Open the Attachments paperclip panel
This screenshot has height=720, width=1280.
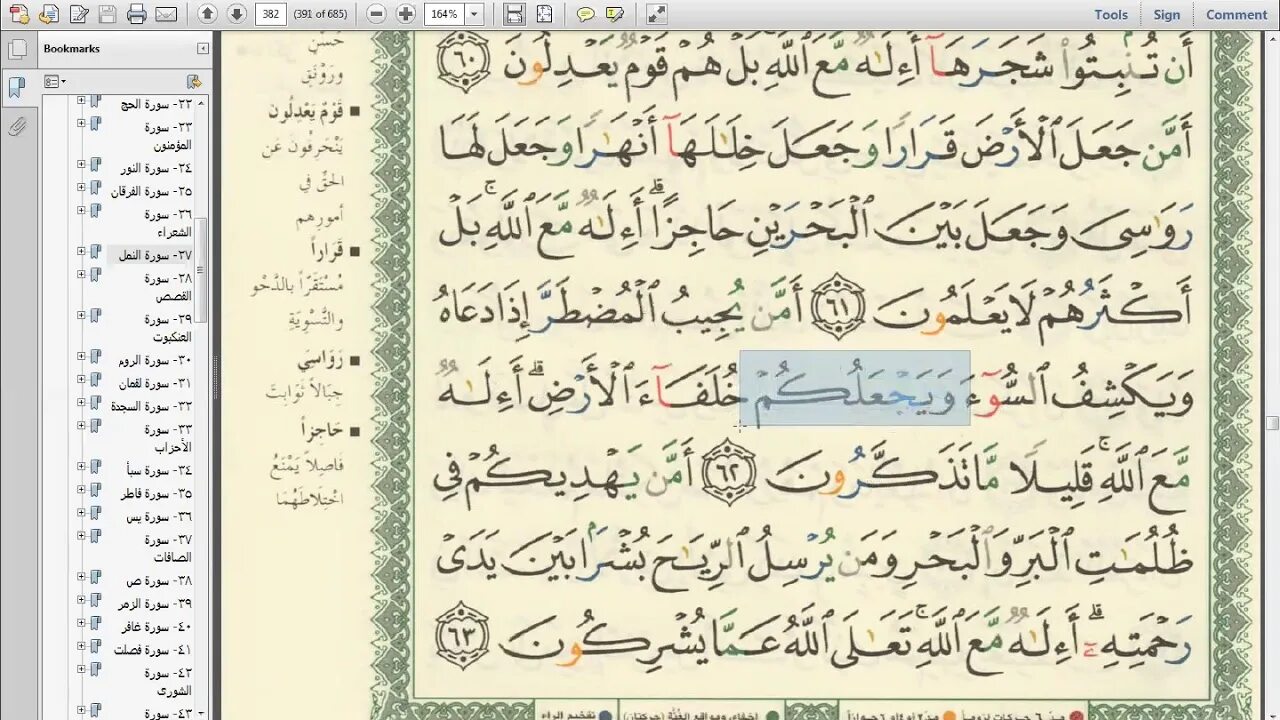(16, 127)
